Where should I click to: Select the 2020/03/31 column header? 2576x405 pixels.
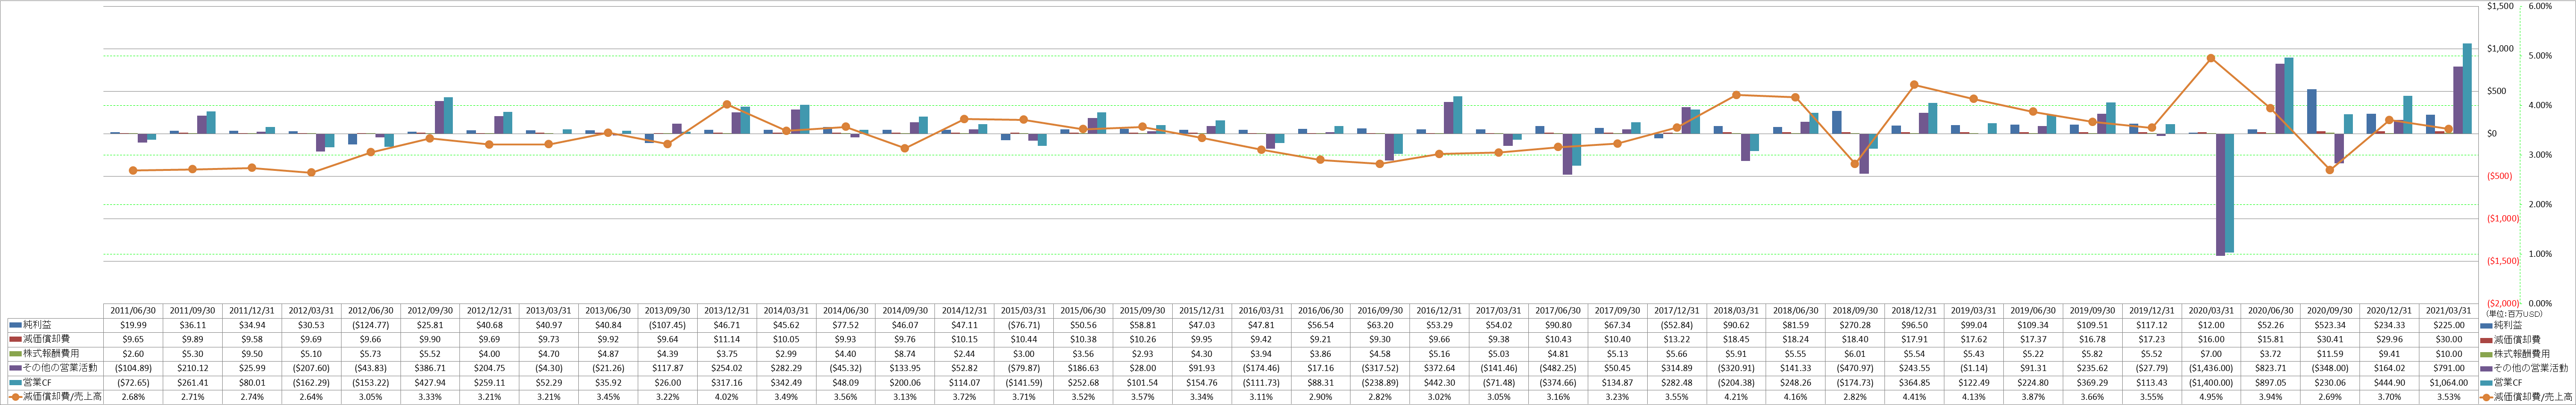point(2211,311)
